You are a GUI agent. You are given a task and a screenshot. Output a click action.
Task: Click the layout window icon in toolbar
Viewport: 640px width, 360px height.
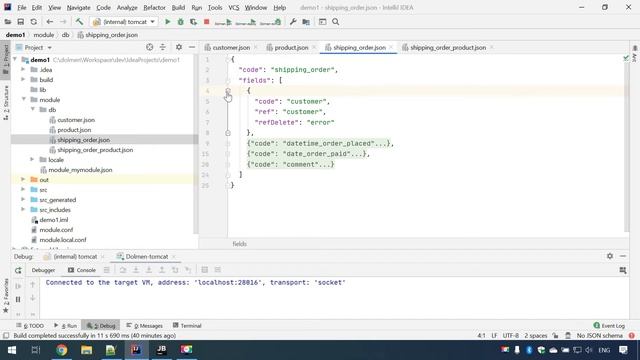coord(322,22)
